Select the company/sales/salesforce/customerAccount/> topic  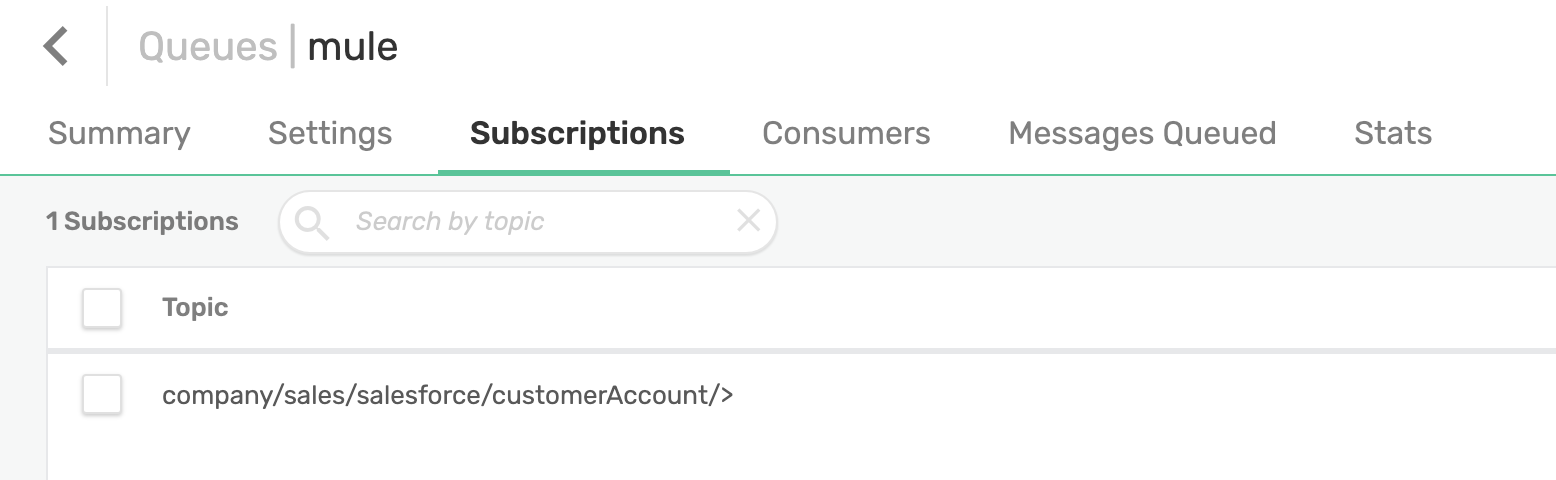click(448, 396)
